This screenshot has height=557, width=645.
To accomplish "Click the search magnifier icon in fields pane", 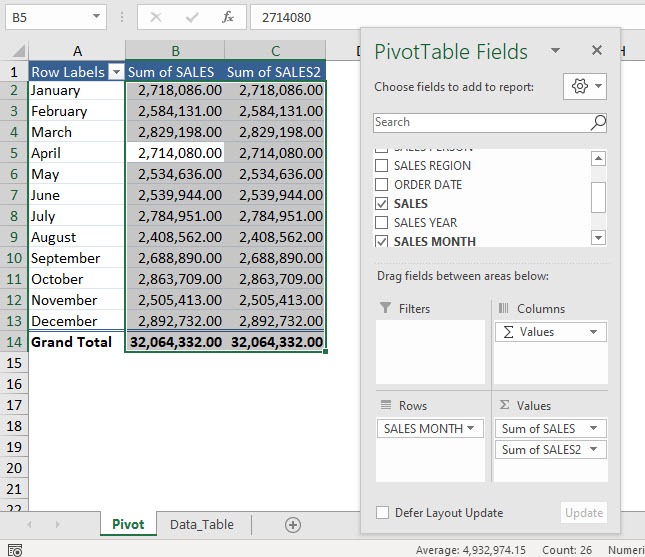I will tap(598, 123).
